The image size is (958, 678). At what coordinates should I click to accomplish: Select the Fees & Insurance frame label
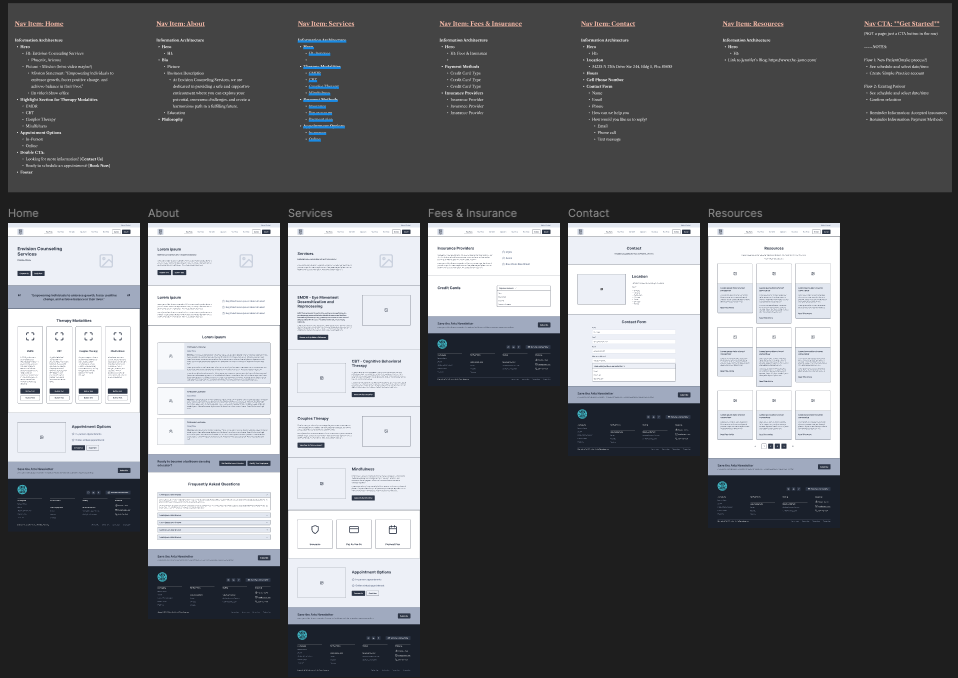tap(472, 213)
